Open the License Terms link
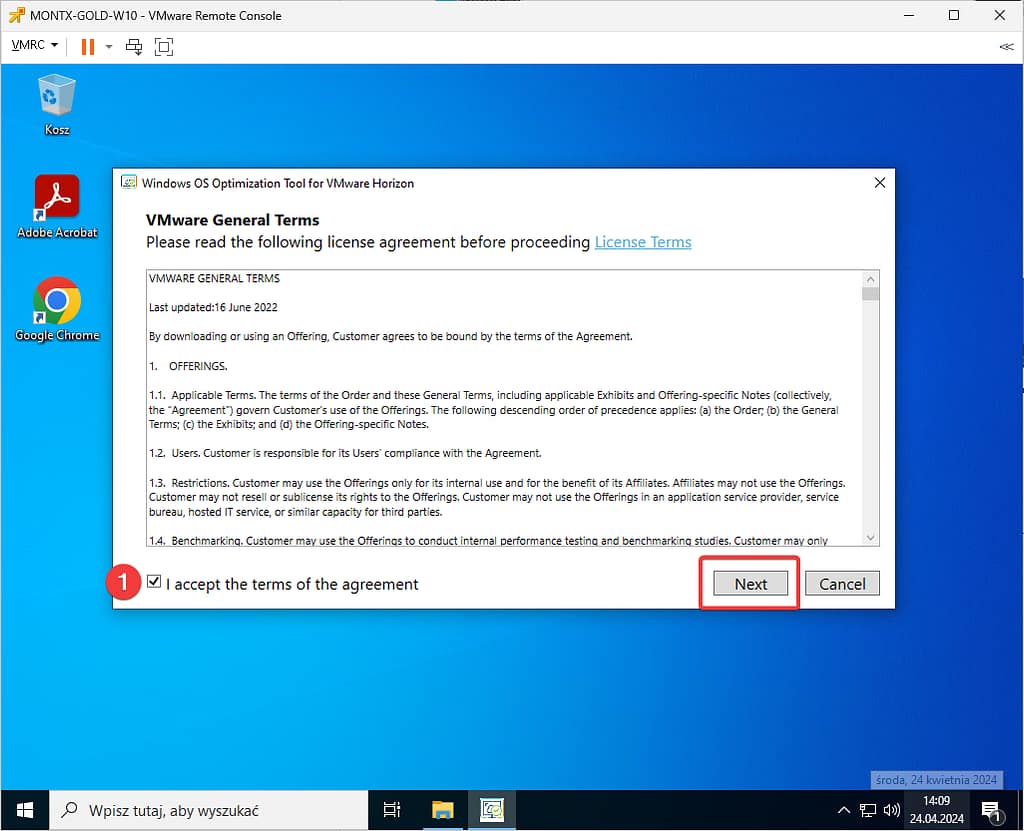Screen dimensions: 1024x831 (x=643, y=242)
